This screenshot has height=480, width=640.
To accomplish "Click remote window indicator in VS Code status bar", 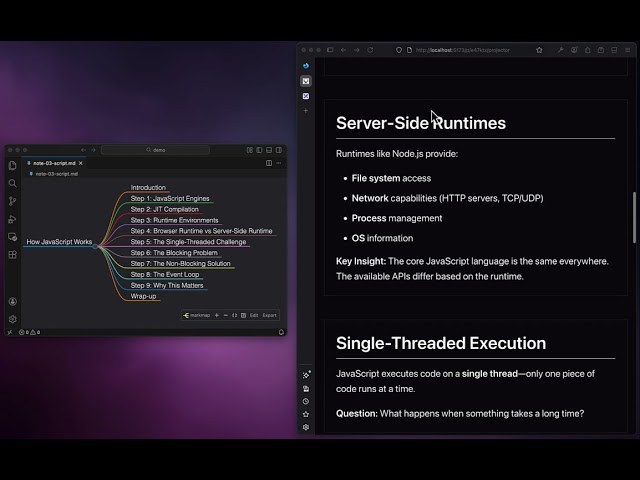I will pos(10,332).
